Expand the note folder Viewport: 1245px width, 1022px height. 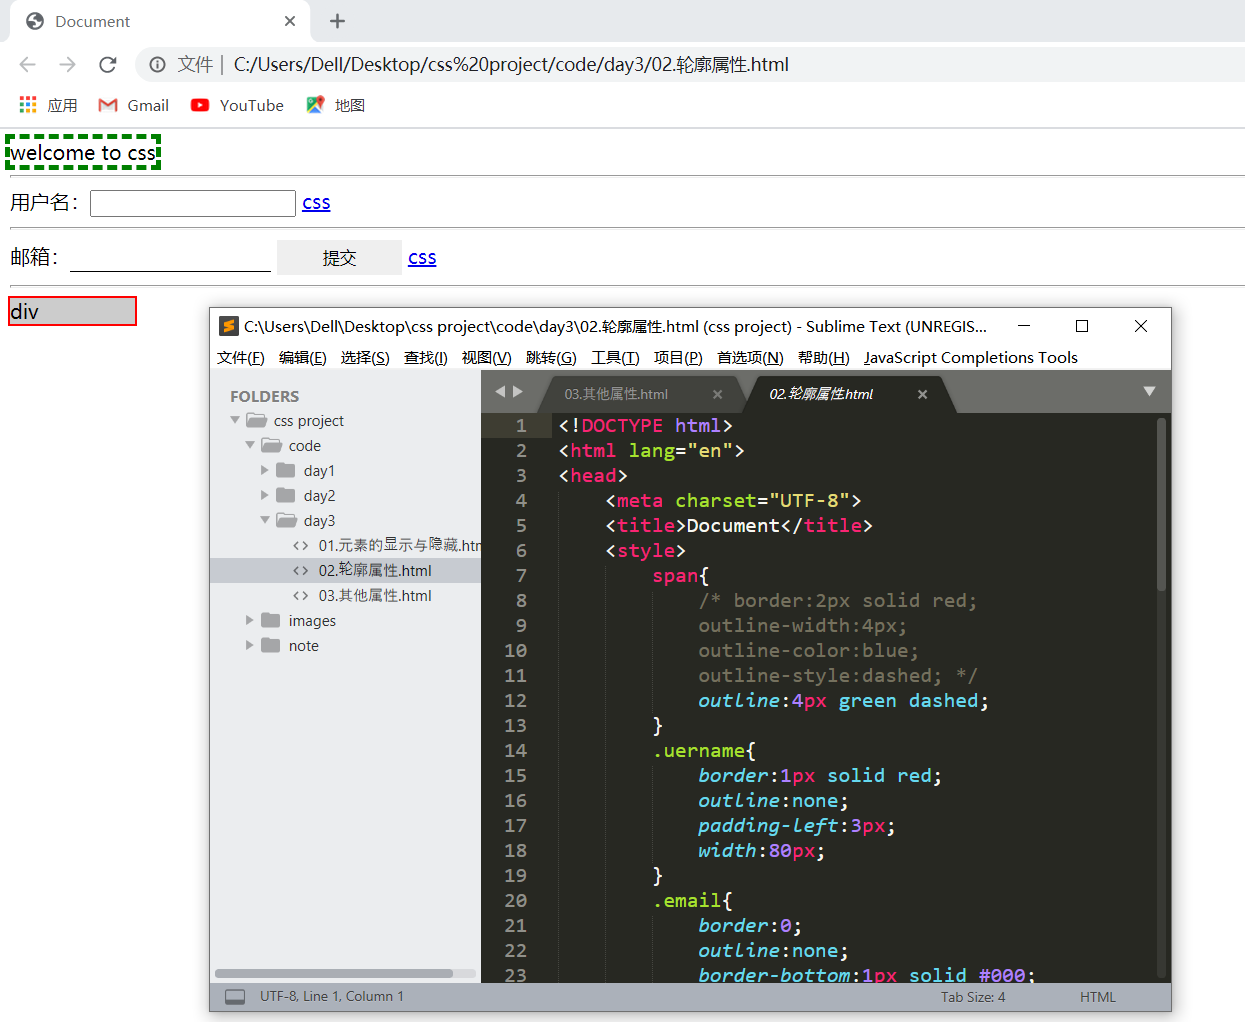[x=250, y=645]
